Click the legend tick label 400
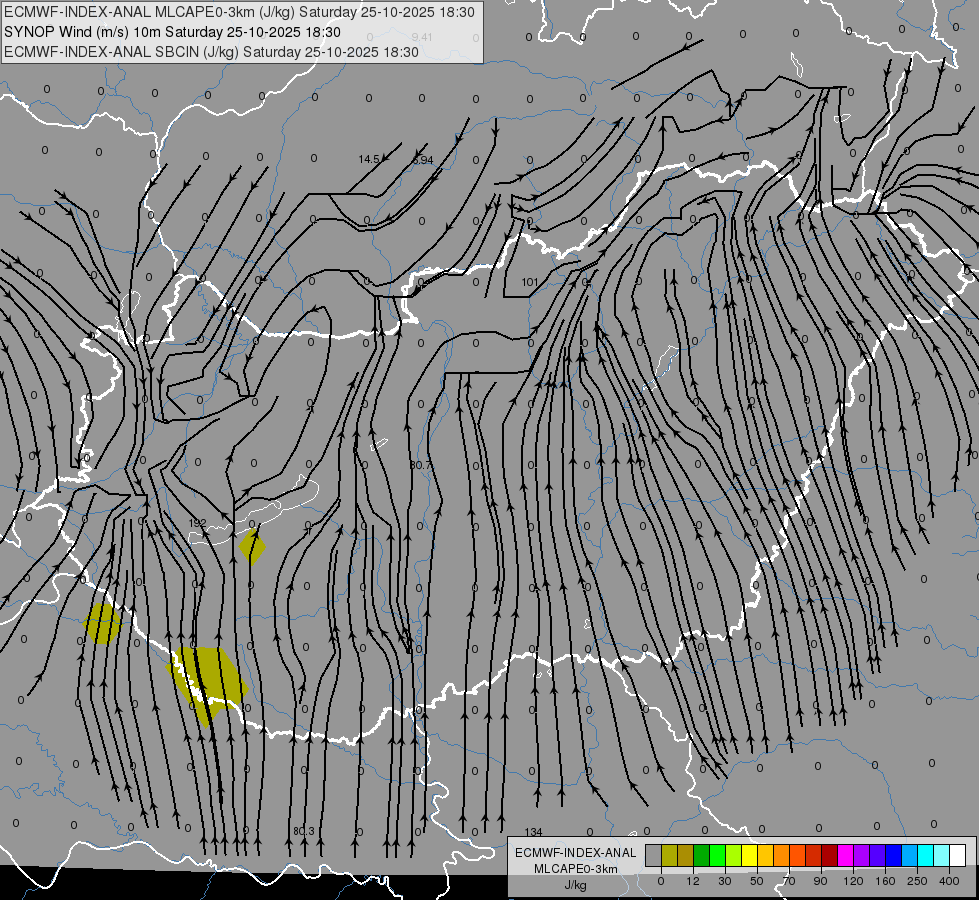This screenshot has height=900, width=979. coord(949,881)
